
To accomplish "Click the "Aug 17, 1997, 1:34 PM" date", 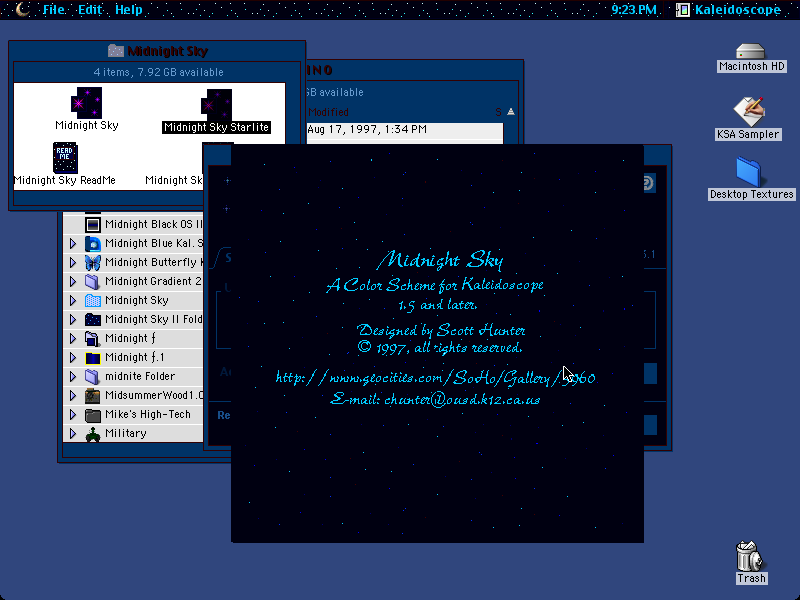I will pos(367,129).
